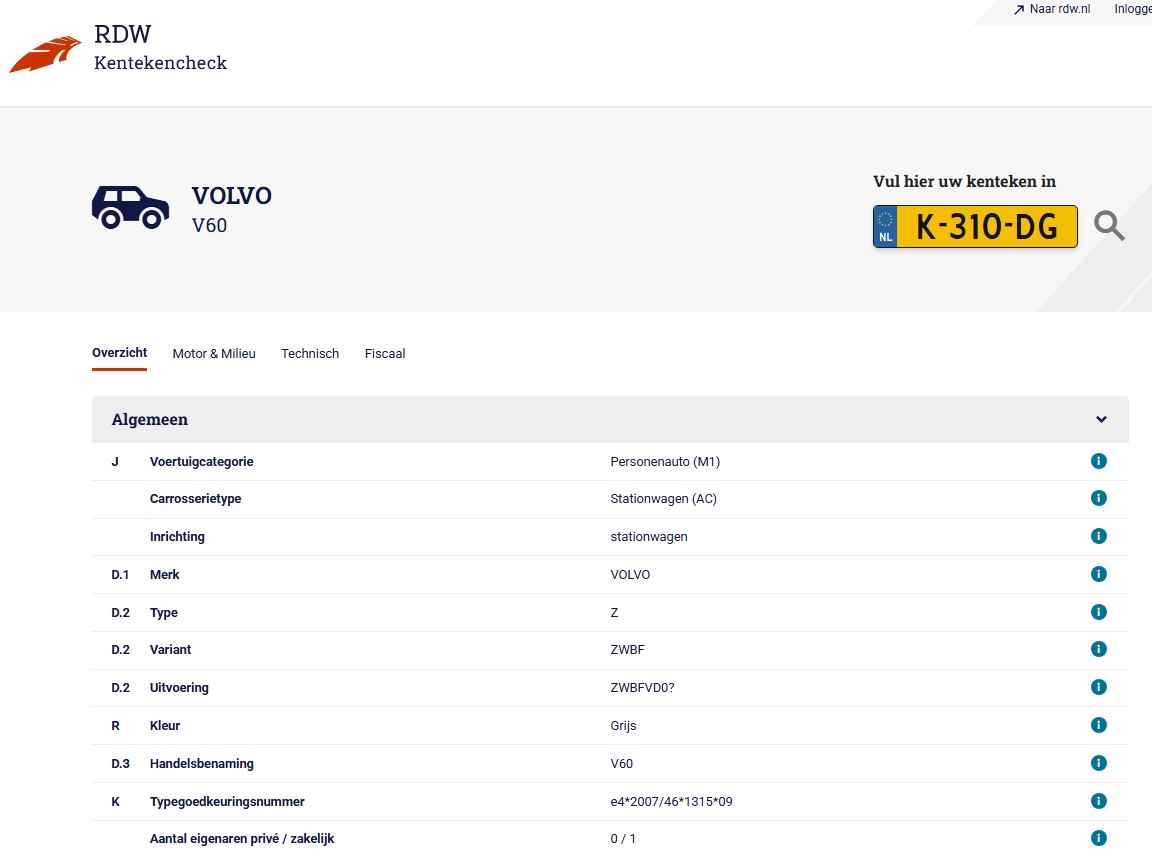Screen dimensions: 1152x860
Task: Select the Fiscaal tab
Action: (x=385, y=354)
